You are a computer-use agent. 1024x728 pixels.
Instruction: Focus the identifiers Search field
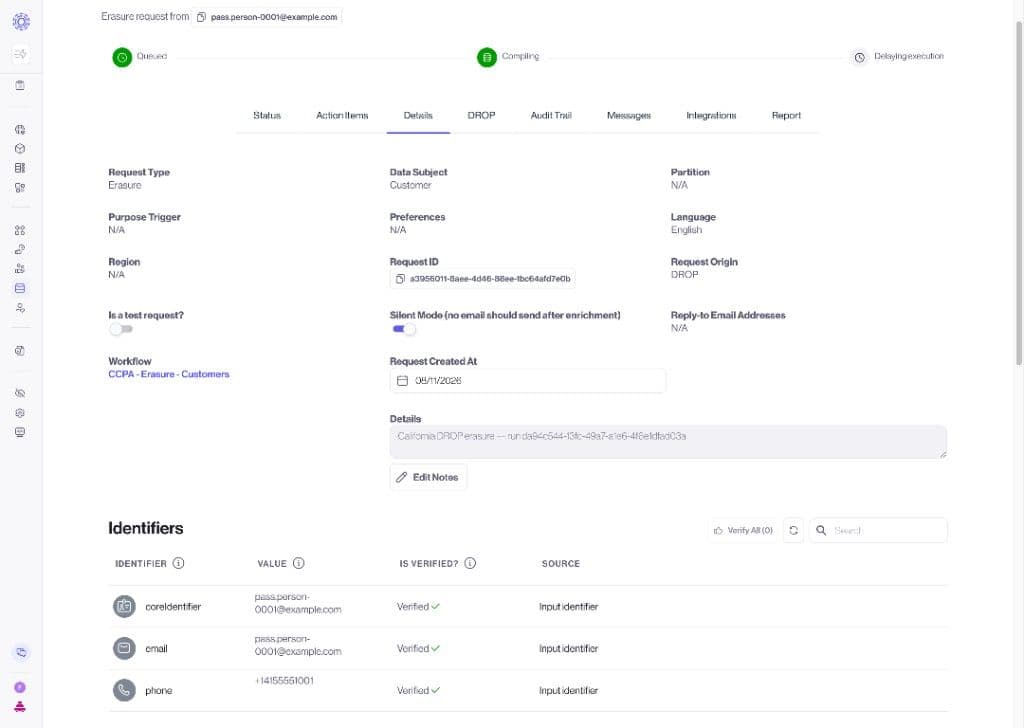pyautogui.click(x=878, y=530)
